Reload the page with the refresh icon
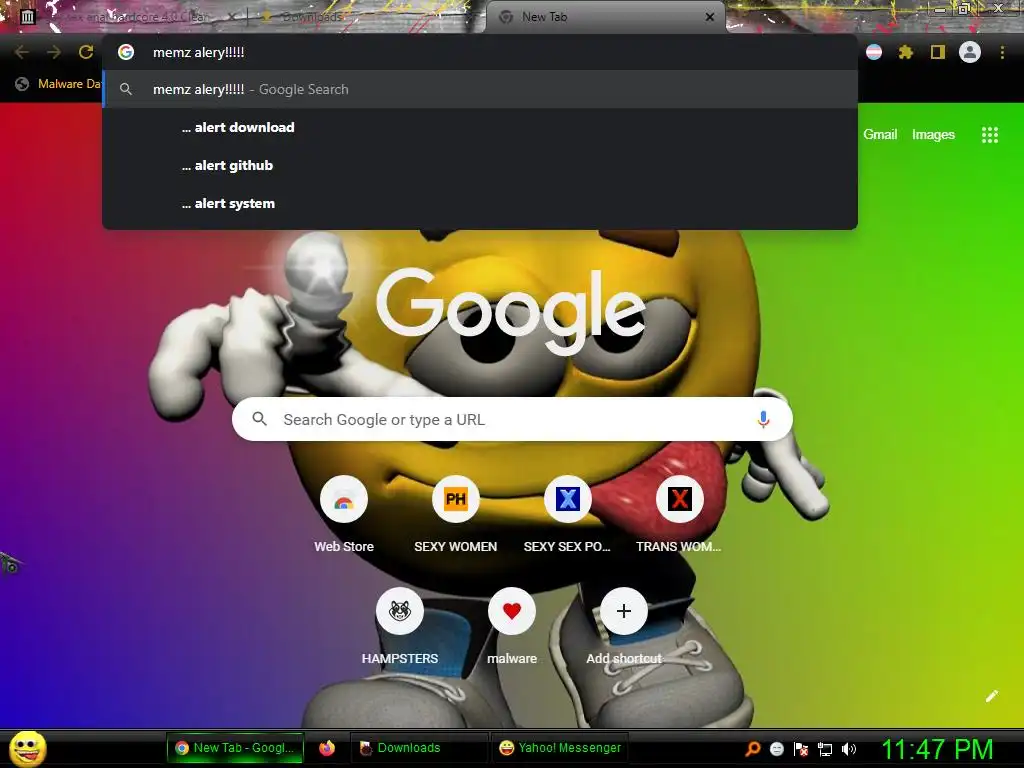This screenshot has width=1024, height=768. (x=86, y=52)
